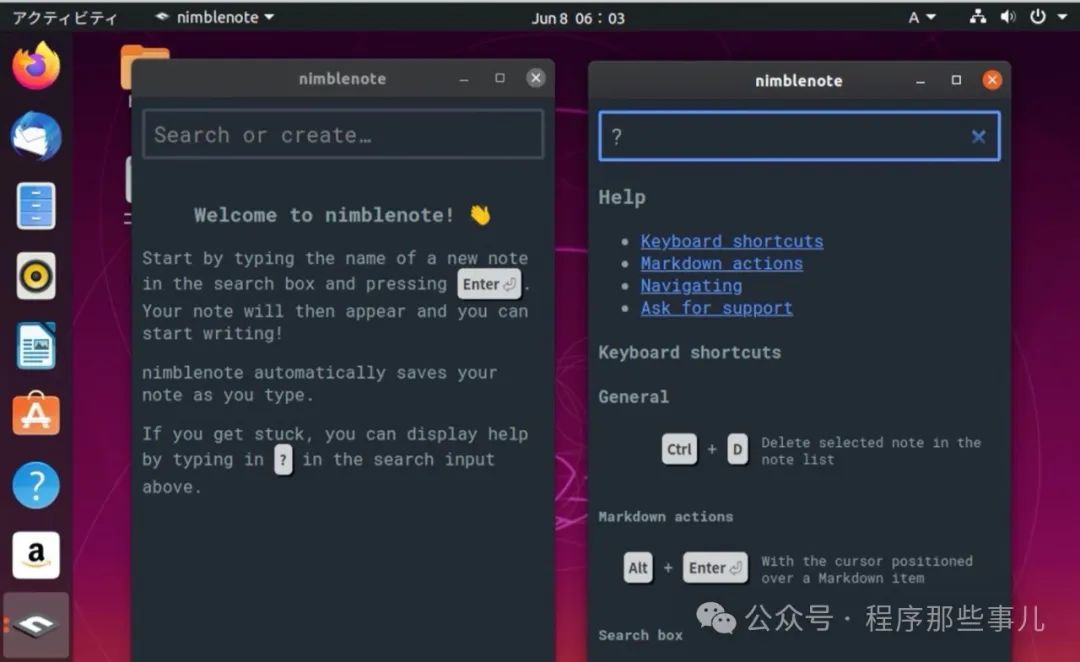Launch Thunderbird mail from the dock
Viewport: 1080px width, 662px height.
(x=36, y=136)
